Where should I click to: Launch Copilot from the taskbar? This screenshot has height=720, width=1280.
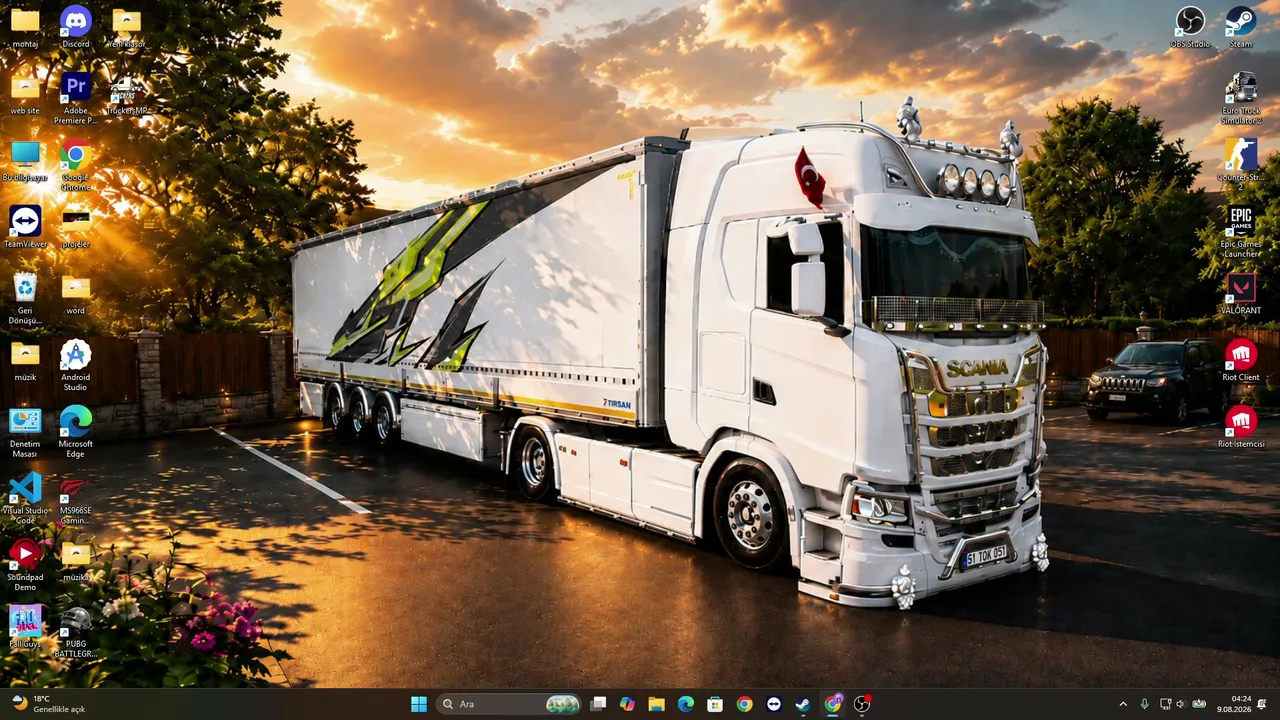(627, 704)
